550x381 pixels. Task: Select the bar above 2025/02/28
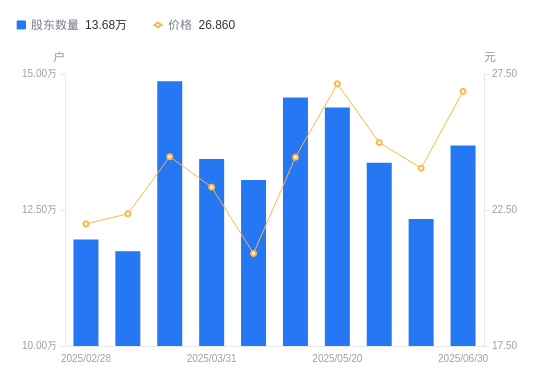pyautogui.click(x=86, y=293)
